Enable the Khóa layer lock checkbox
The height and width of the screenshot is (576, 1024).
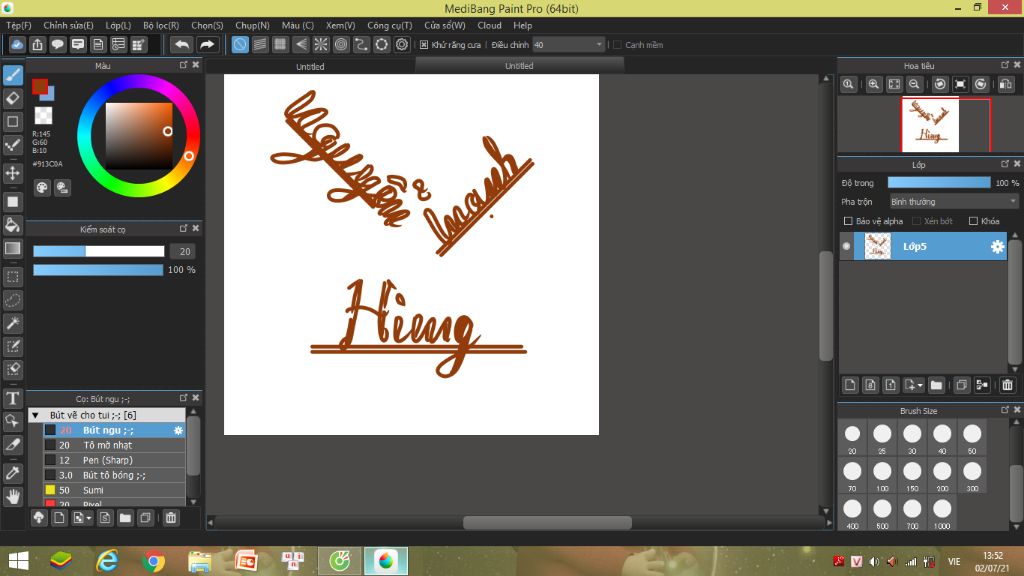click(973, 221)
